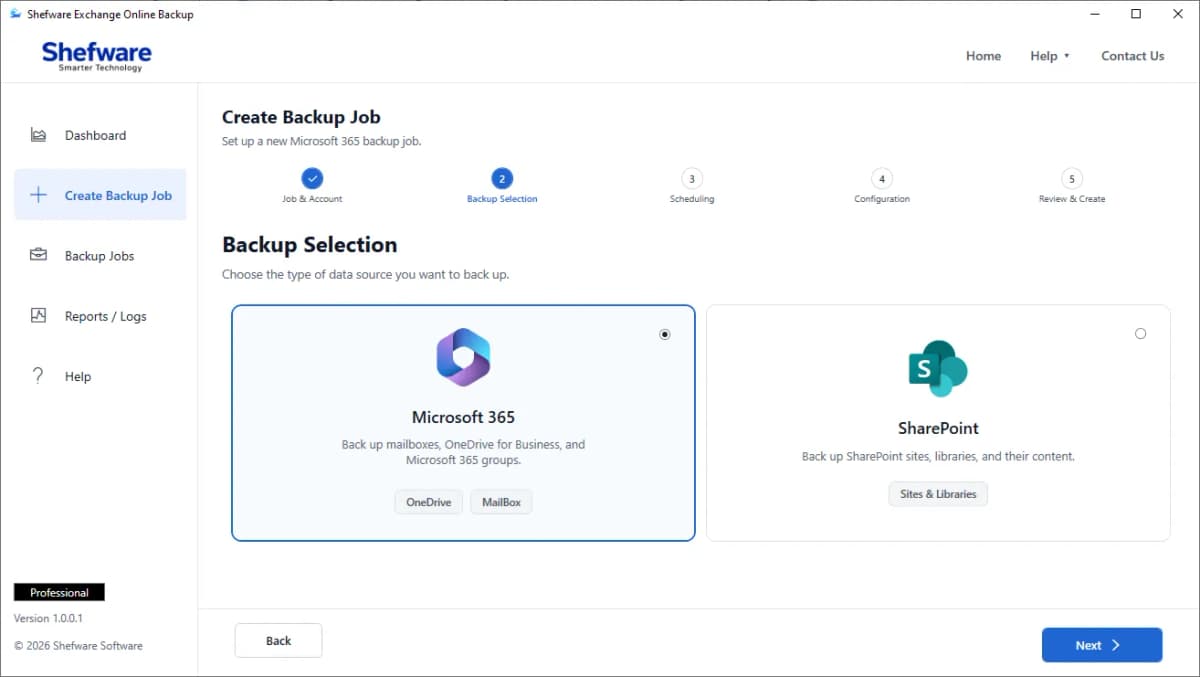This screenshot has height=677, width=1200.
Task: Click the Backup Selection step label
Action: 502,199
